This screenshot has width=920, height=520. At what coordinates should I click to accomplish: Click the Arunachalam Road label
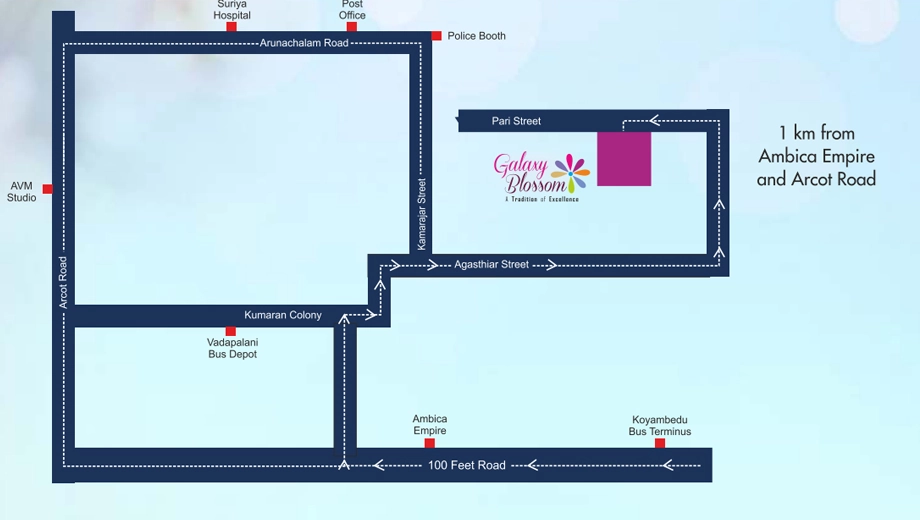point(304,43)
